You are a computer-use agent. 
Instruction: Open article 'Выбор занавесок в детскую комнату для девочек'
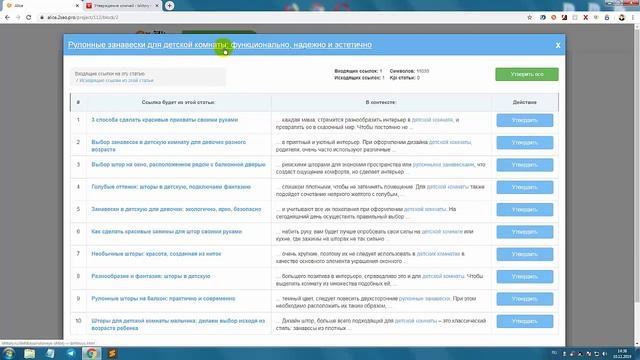click(x=169, y=146)
